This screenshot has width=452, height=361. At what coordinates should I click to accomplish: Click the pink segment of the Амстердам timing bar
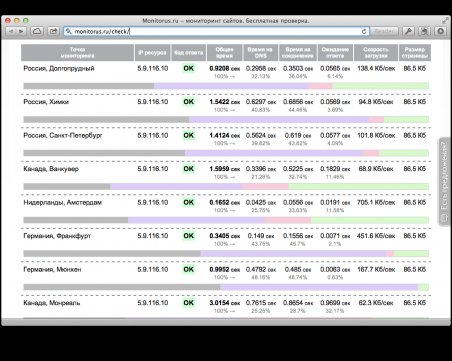(x=287, y=220)
